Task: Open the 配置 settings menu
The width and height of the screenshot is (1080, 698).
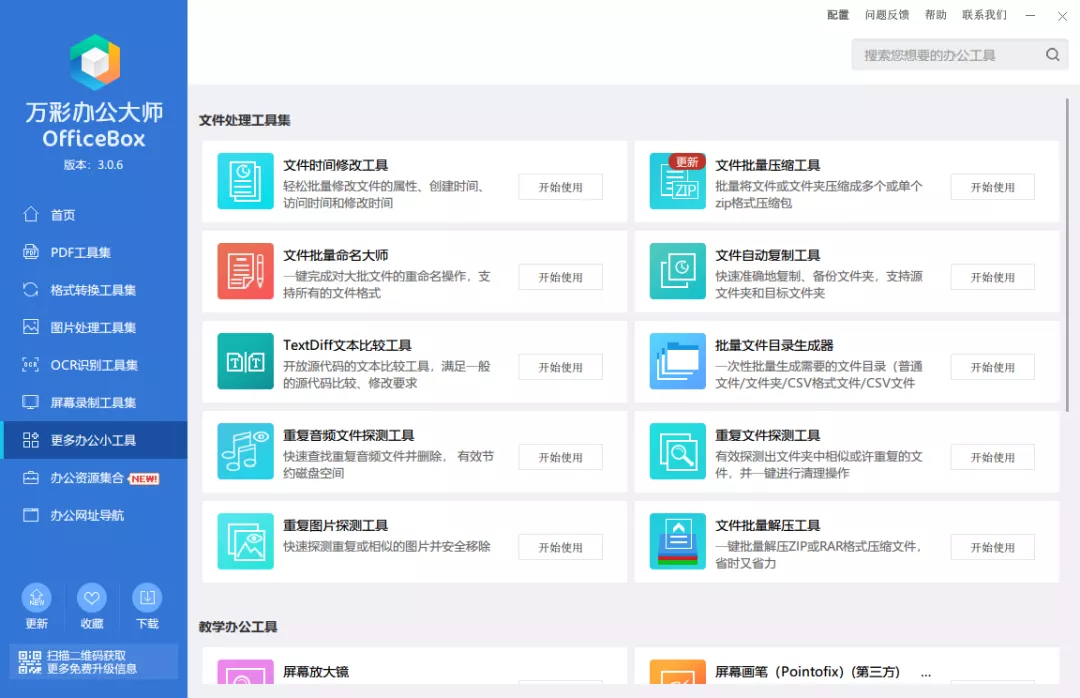Action: point(838,15)
